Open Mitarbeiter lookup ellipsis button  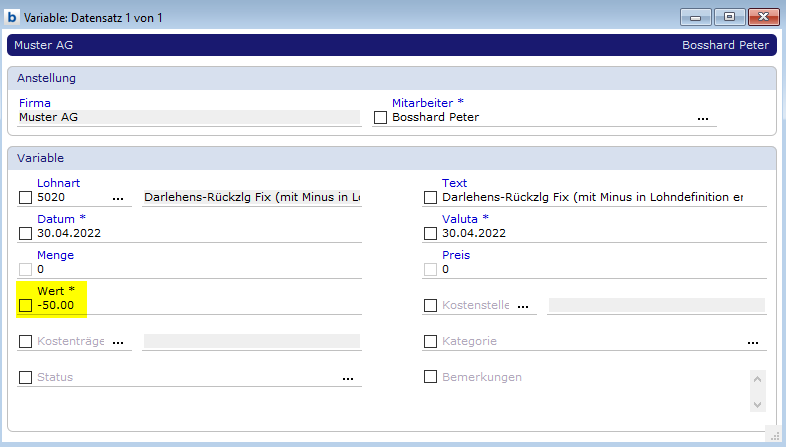click(703, 118)
